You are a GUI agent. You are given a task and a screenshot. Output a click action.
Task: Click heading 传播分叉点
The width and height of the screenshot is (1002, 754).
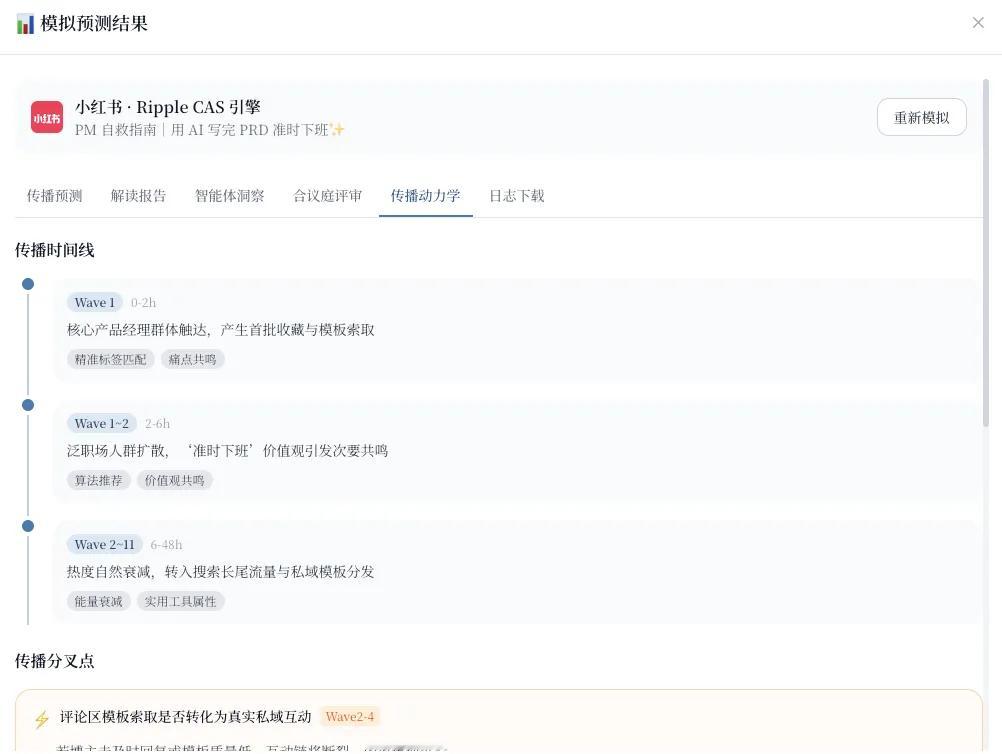[55, 661]
